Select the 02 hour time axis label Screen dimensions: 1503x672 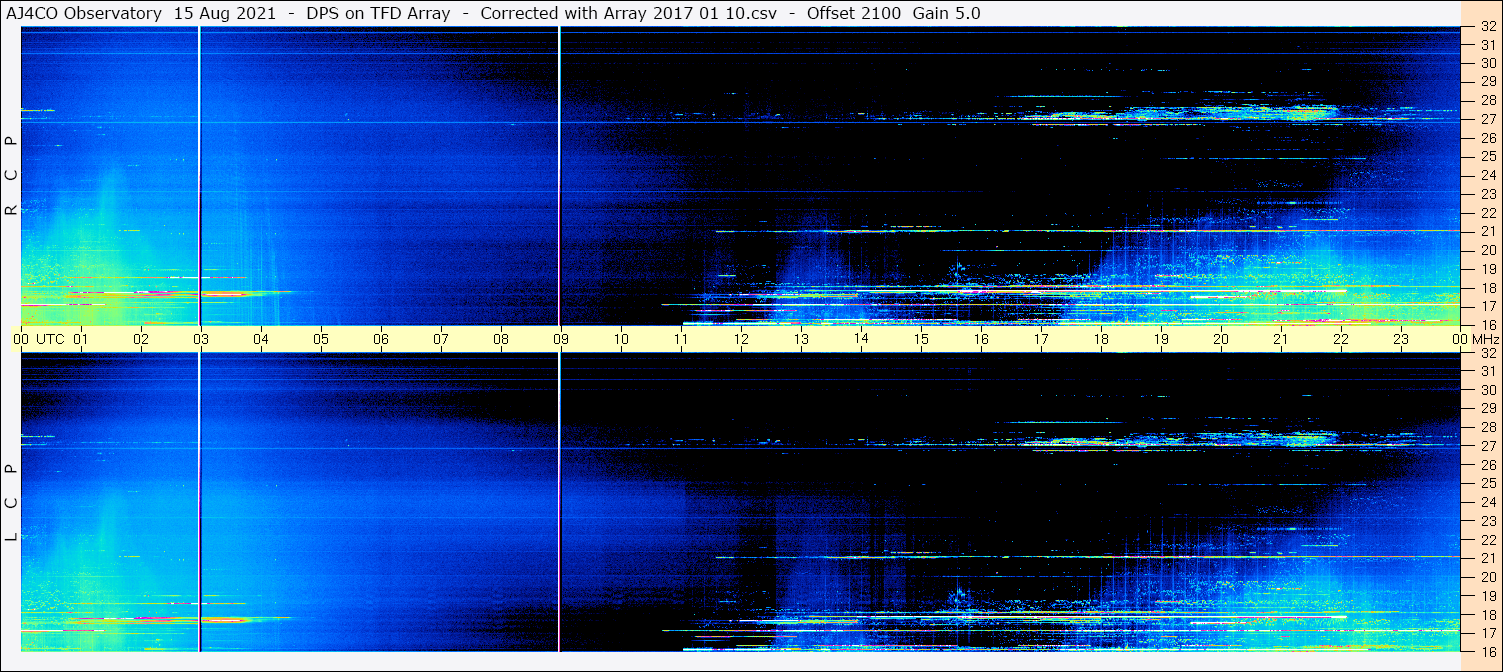click(140, 339)
